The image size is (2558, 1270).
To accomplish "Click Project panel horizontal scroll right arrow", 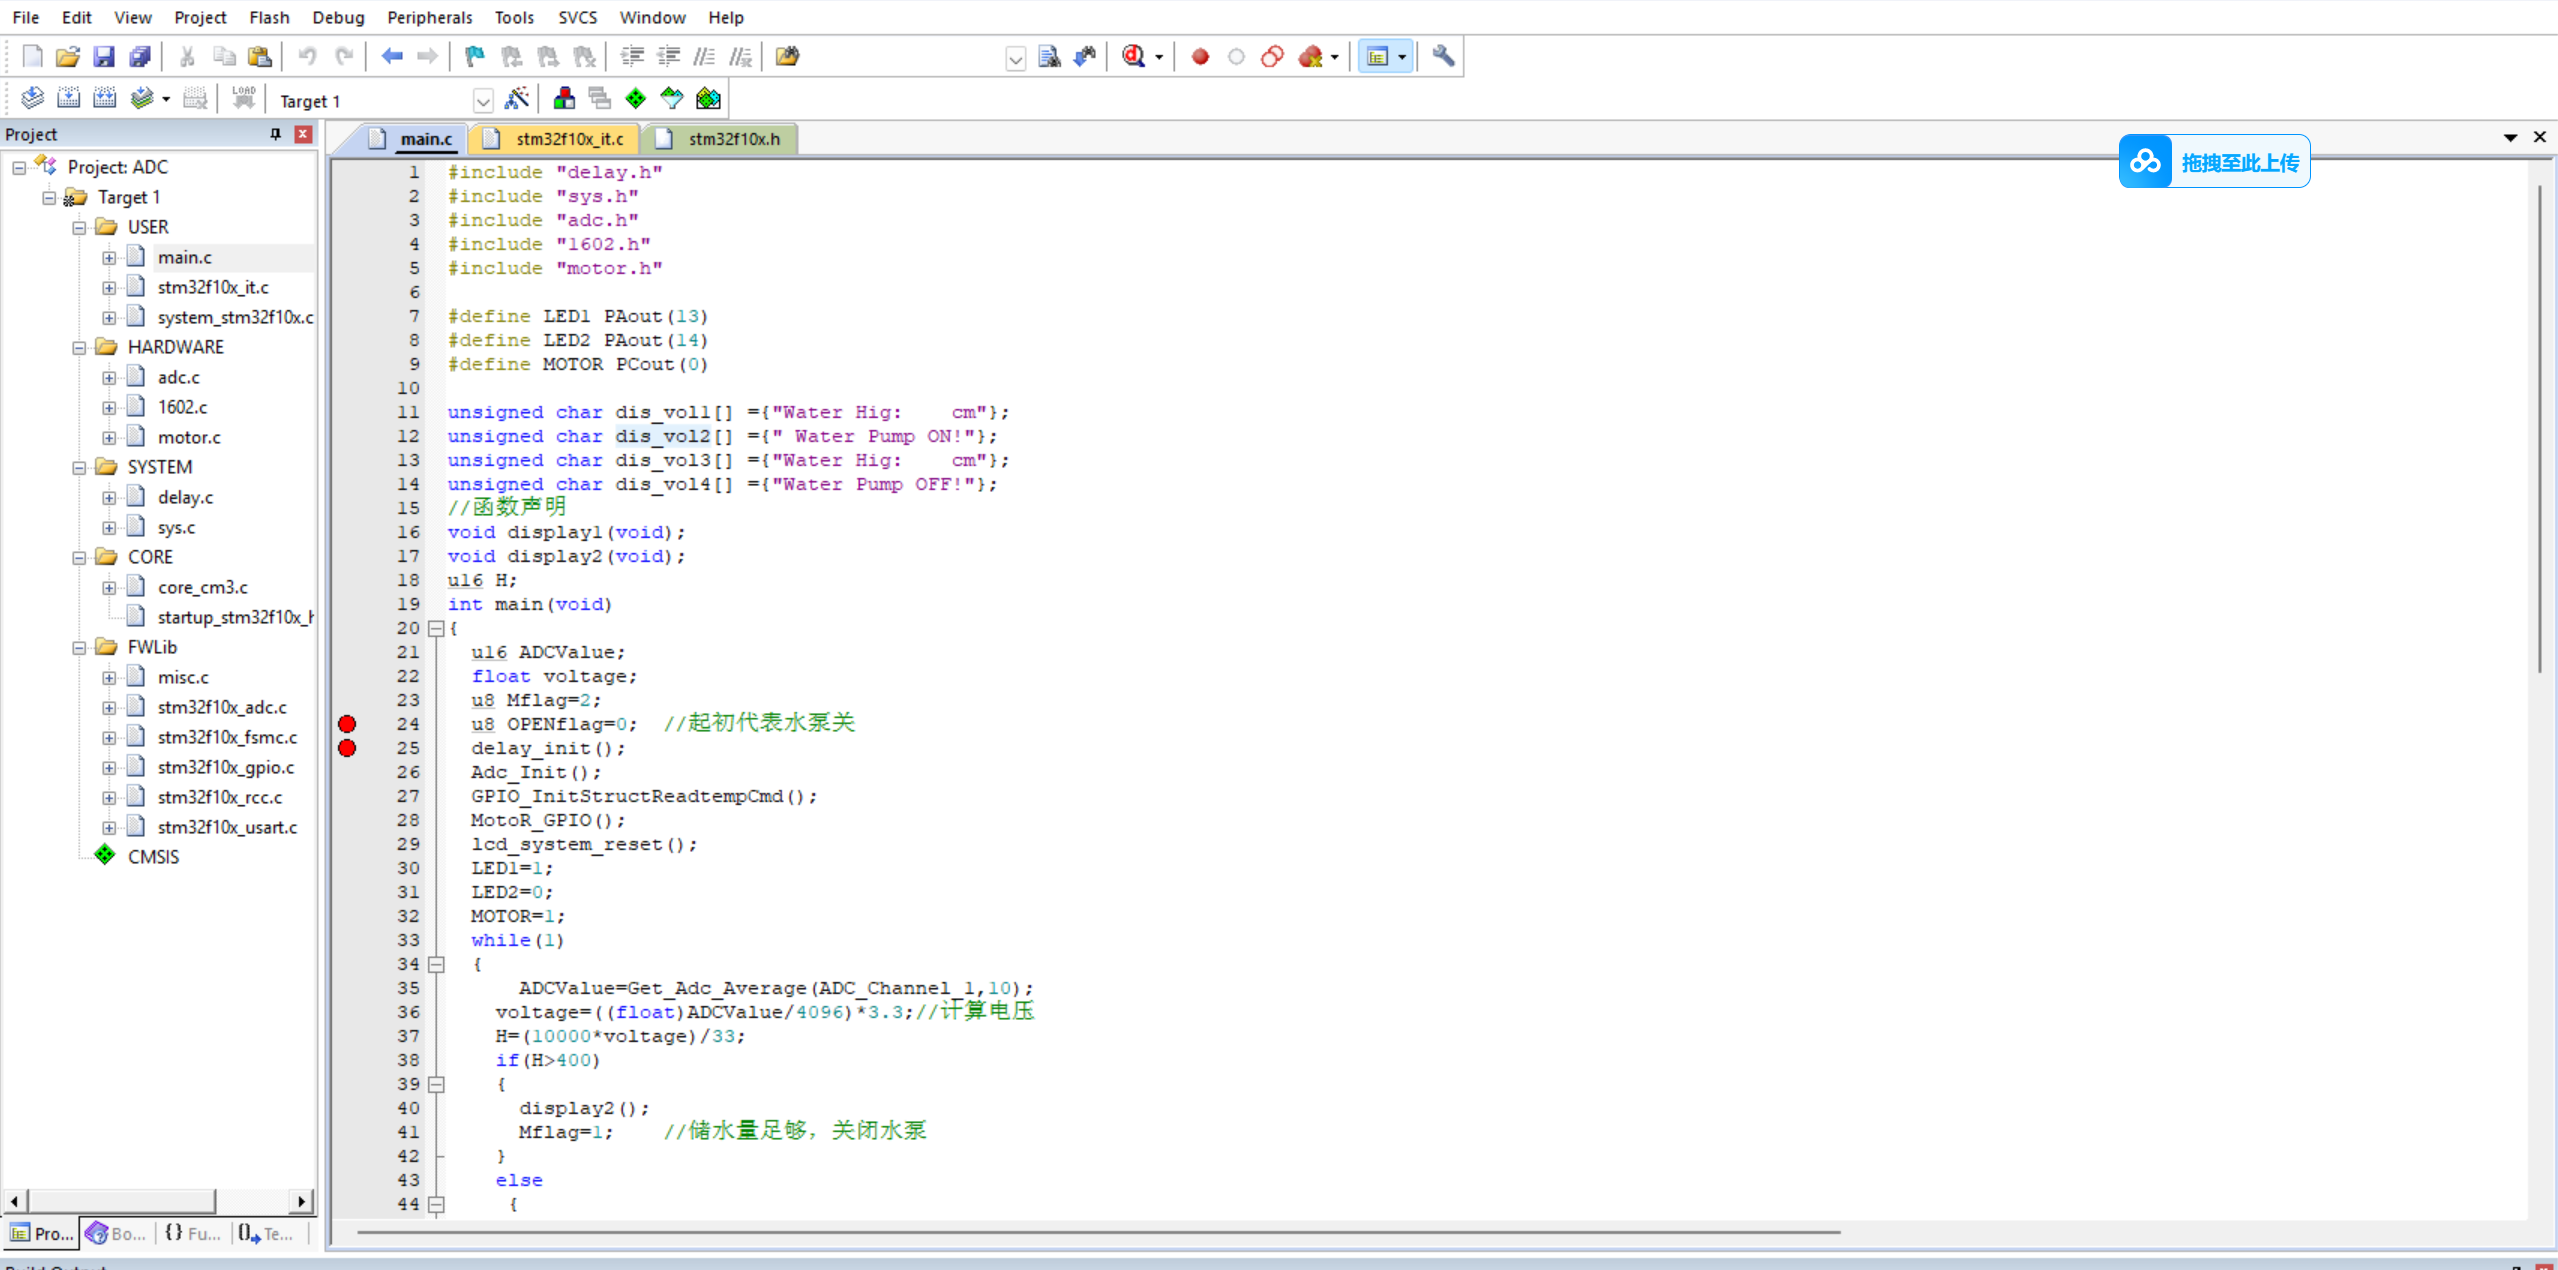I will 301,1201.
